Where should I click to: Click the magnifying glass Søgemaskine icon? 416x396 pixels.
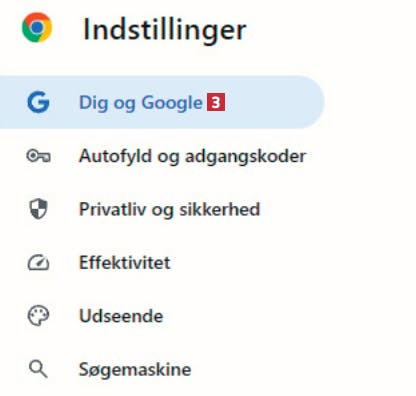[x=38, y=369]
